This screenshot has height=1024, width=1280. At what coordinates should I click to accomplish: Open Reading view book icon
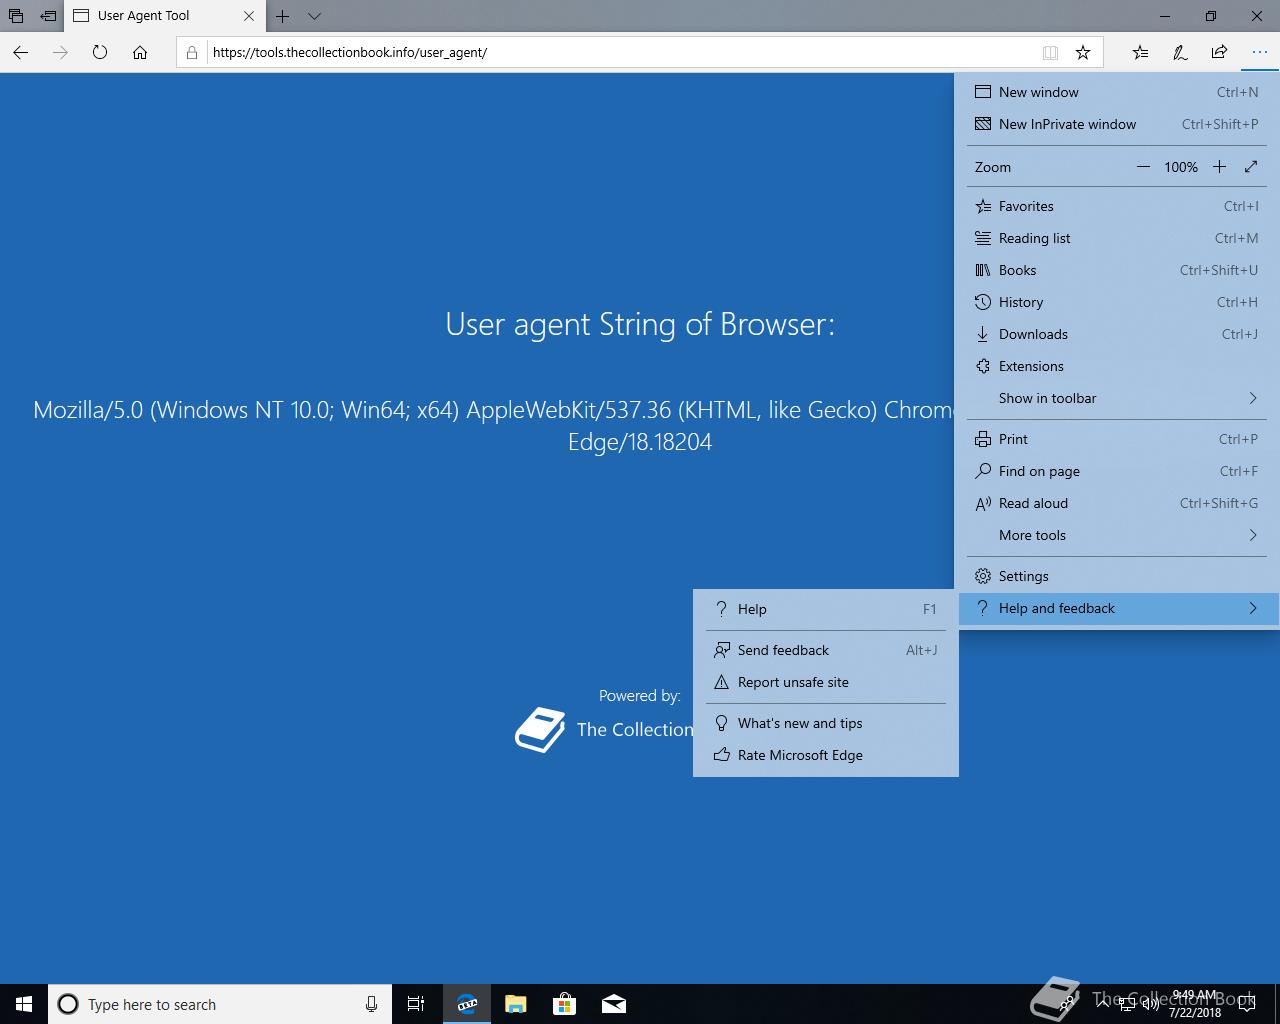pyautogui.click(x=1050, y=52)
